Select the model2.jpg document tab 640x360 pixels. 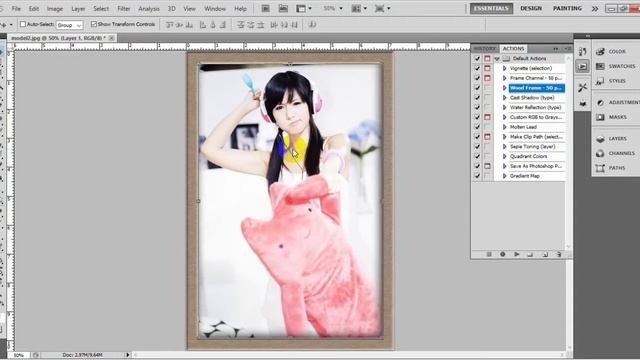coord(58,38)
